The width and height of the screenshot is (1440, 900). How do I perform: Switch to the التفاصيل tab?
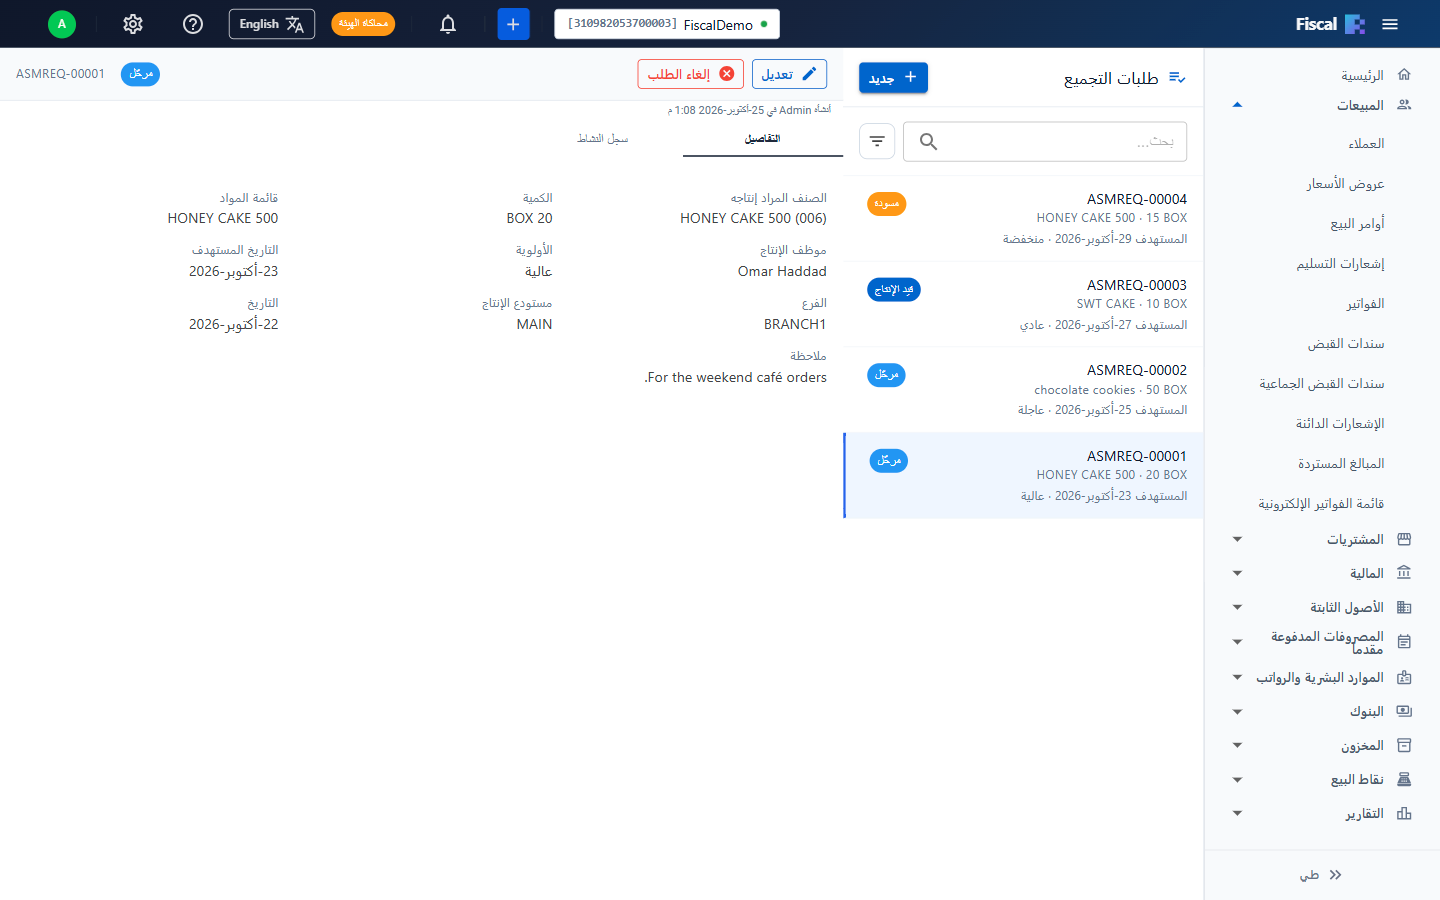pyautogui.click(x=762, y=139)
